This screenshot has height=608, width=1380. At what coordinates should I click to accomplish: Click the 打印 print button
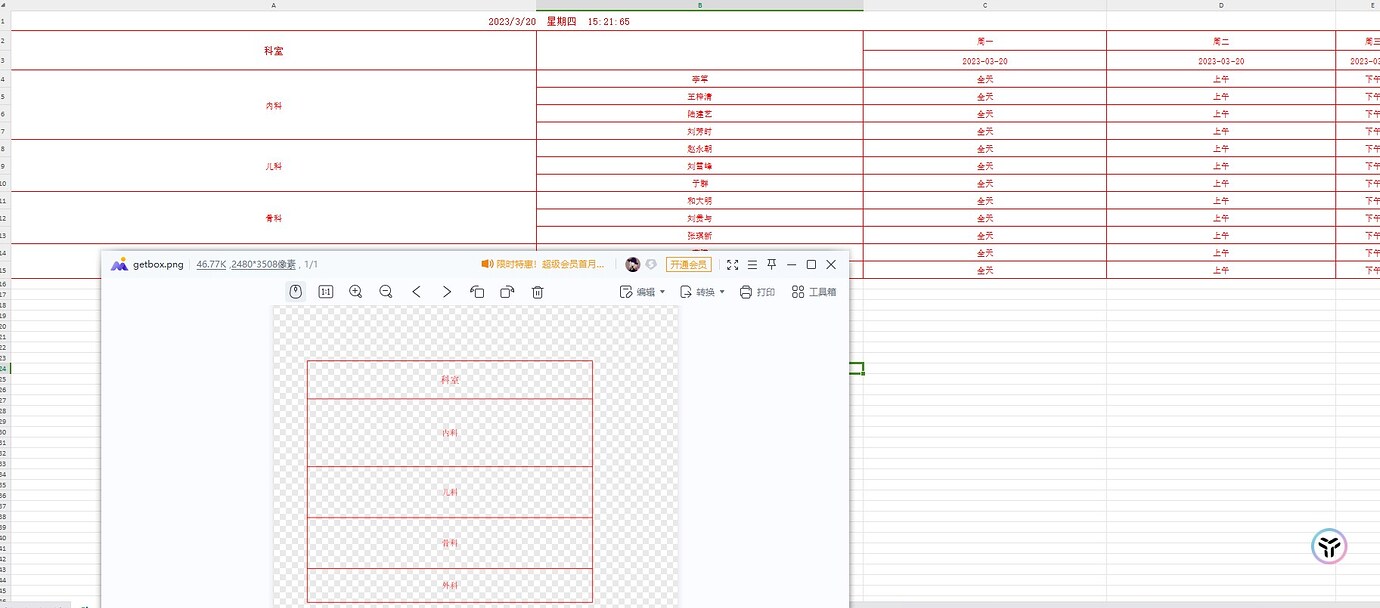[757, 292]
